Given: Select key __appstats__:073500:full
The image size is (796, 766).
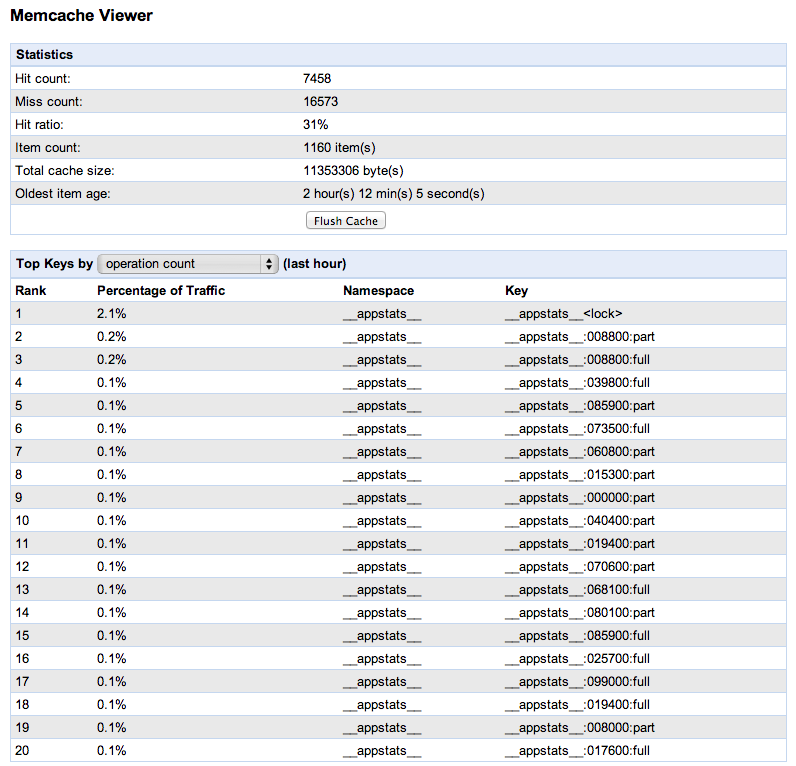Looking at the screenshot, I should [578, 429].
